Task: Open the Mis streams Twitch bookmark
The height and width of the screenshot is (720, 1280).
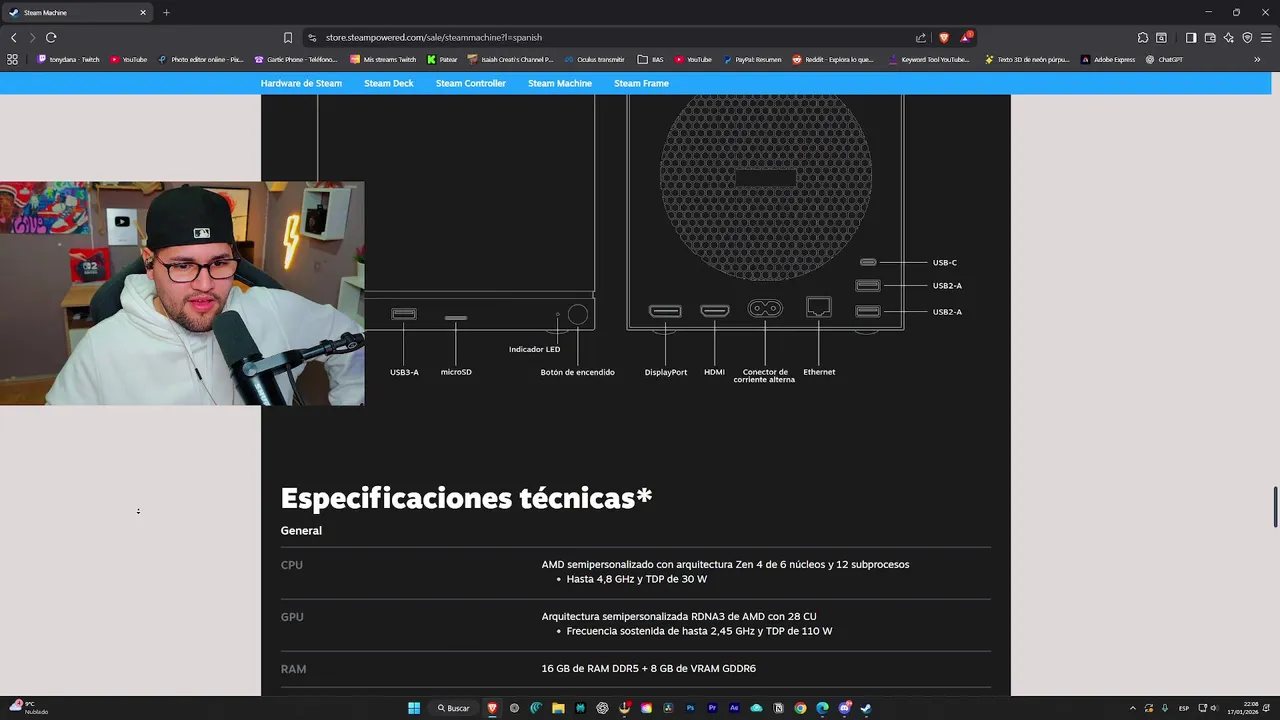Action: (x=383, y=59)
